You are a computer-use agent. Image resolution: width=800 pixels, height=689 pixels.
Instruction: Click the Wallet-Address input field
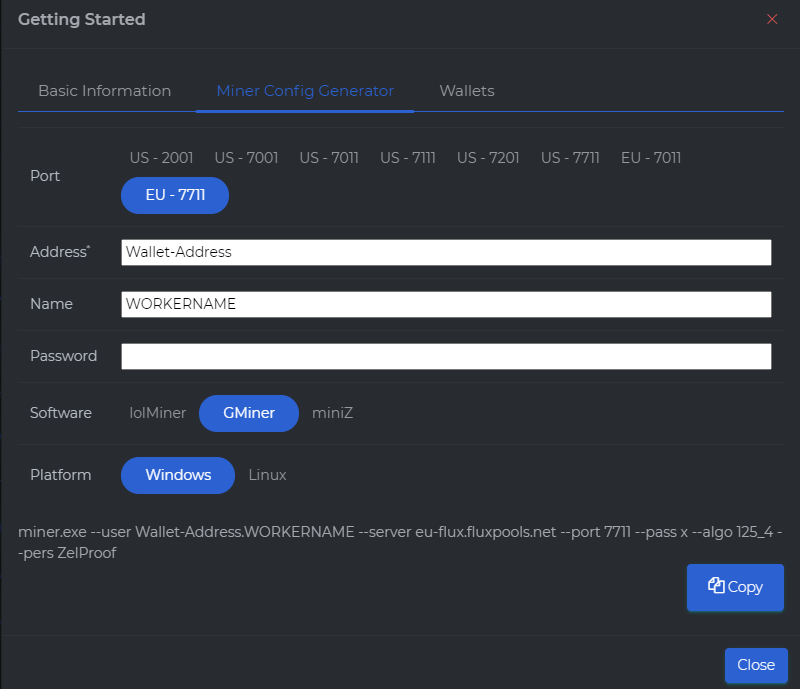tap(446, 252)
